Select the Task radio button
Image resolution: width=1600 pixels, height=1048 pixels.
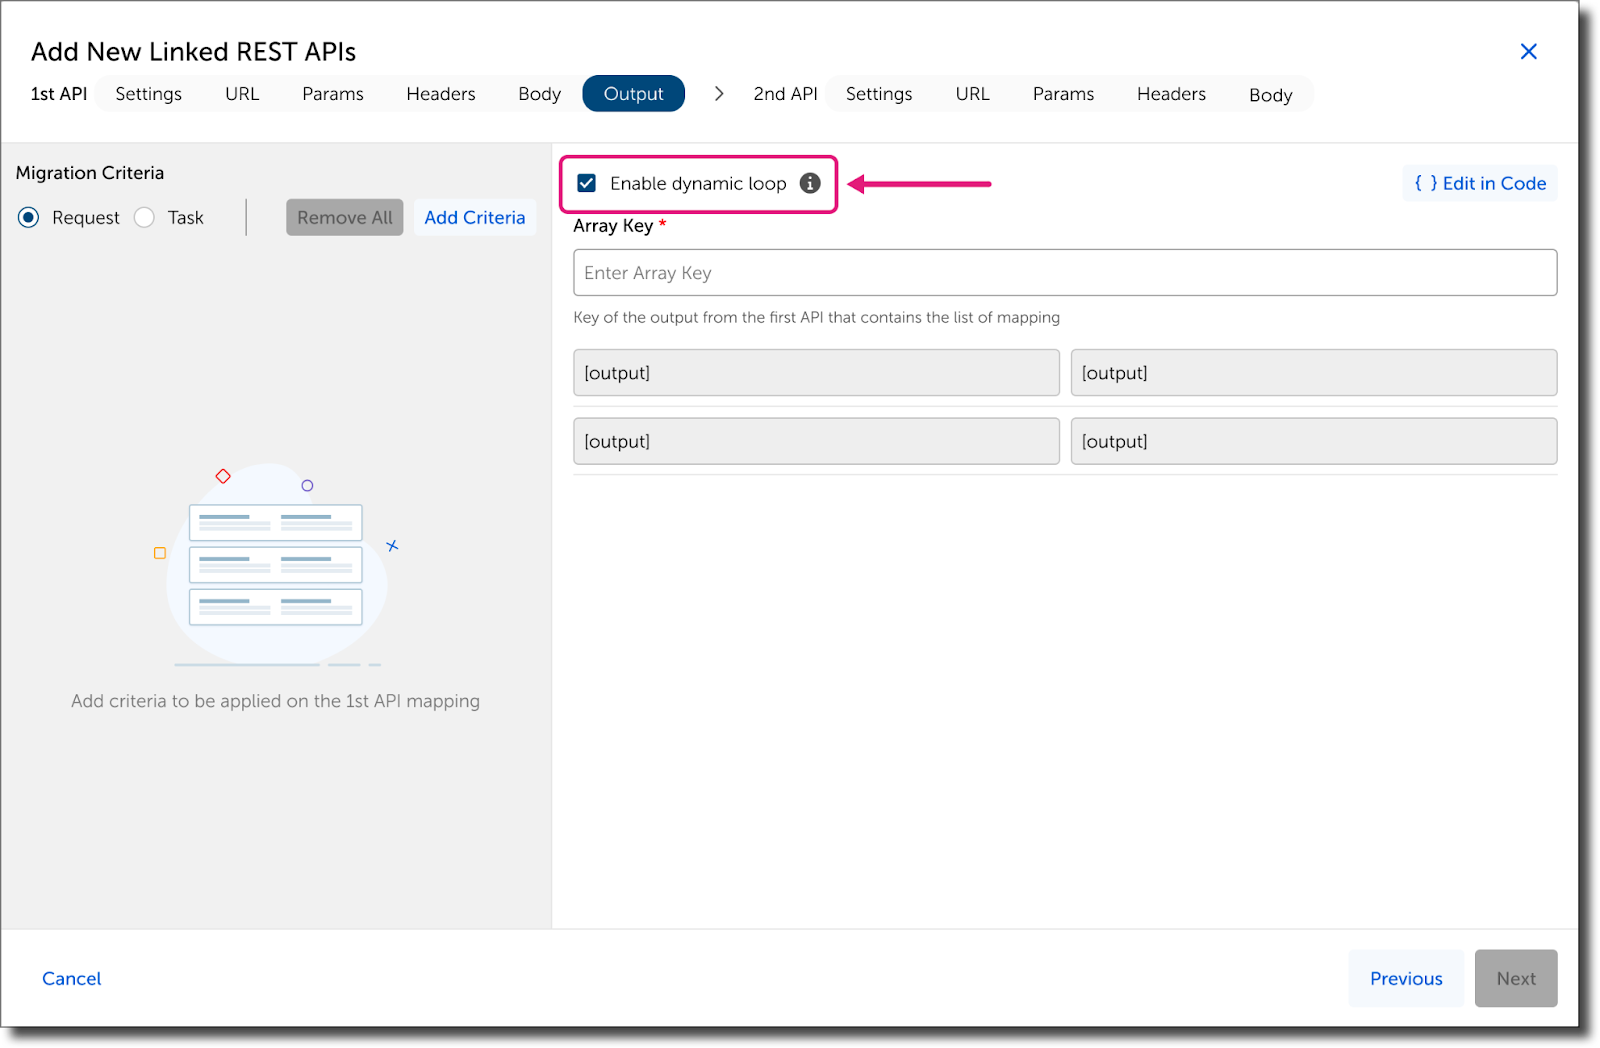pos(144,217)
